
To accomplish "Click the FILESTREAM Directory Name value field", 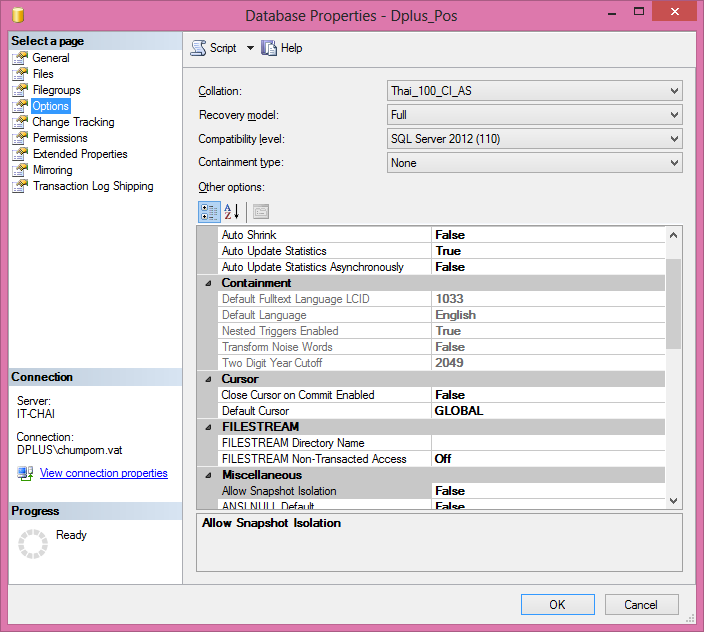I will point(548,443).
